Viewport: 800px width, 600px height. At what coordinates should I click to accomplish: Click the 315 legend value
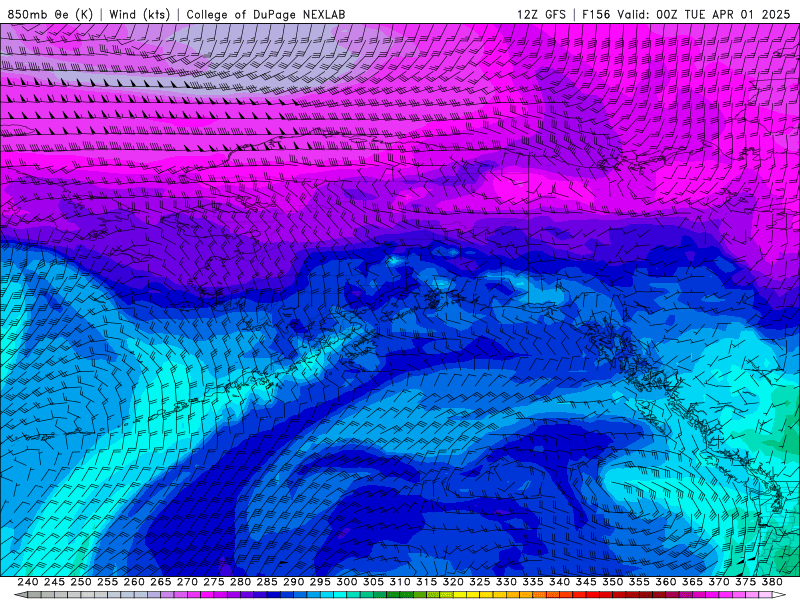427,582
